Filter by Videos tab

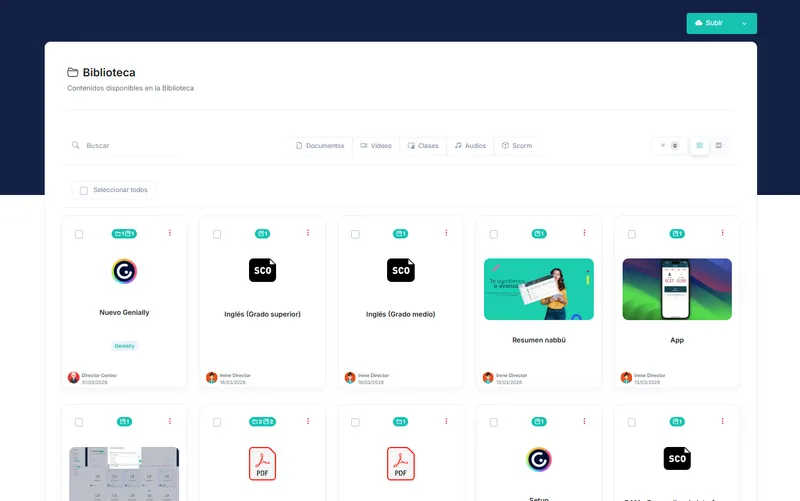pos(376,146)
